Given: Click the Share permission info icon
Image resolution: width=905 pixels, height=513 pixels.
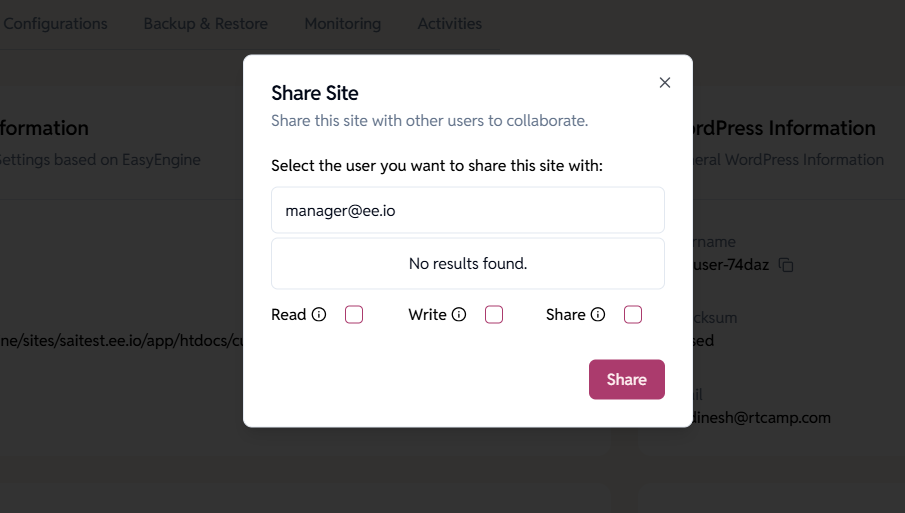Looking at the screenshot, I should click(x=598, y=314).
